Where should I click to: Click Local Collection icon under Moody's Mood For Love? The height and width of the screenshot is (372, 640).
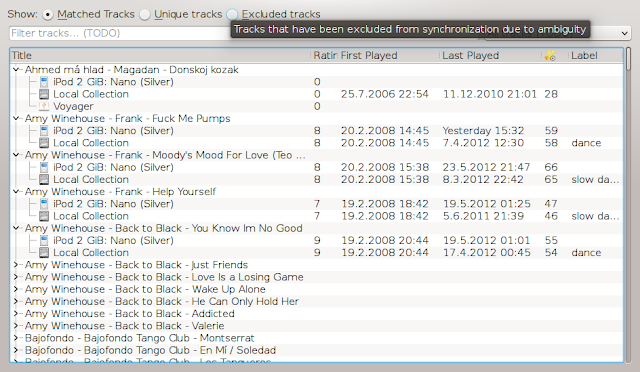coord(44,180)
